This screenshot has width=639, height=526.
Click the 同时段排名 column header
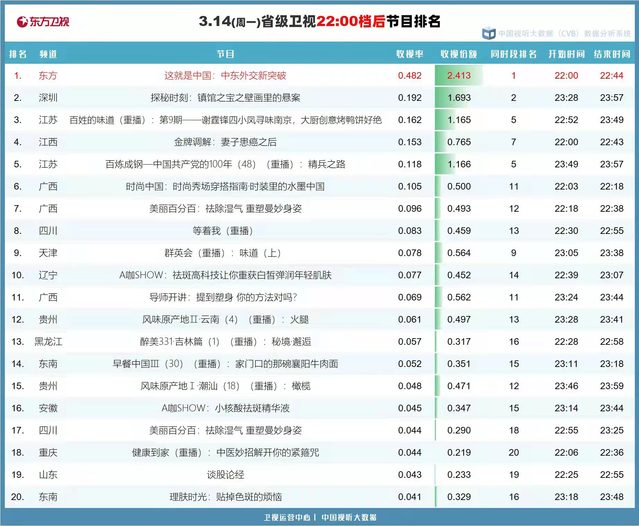tap(513, 54)
